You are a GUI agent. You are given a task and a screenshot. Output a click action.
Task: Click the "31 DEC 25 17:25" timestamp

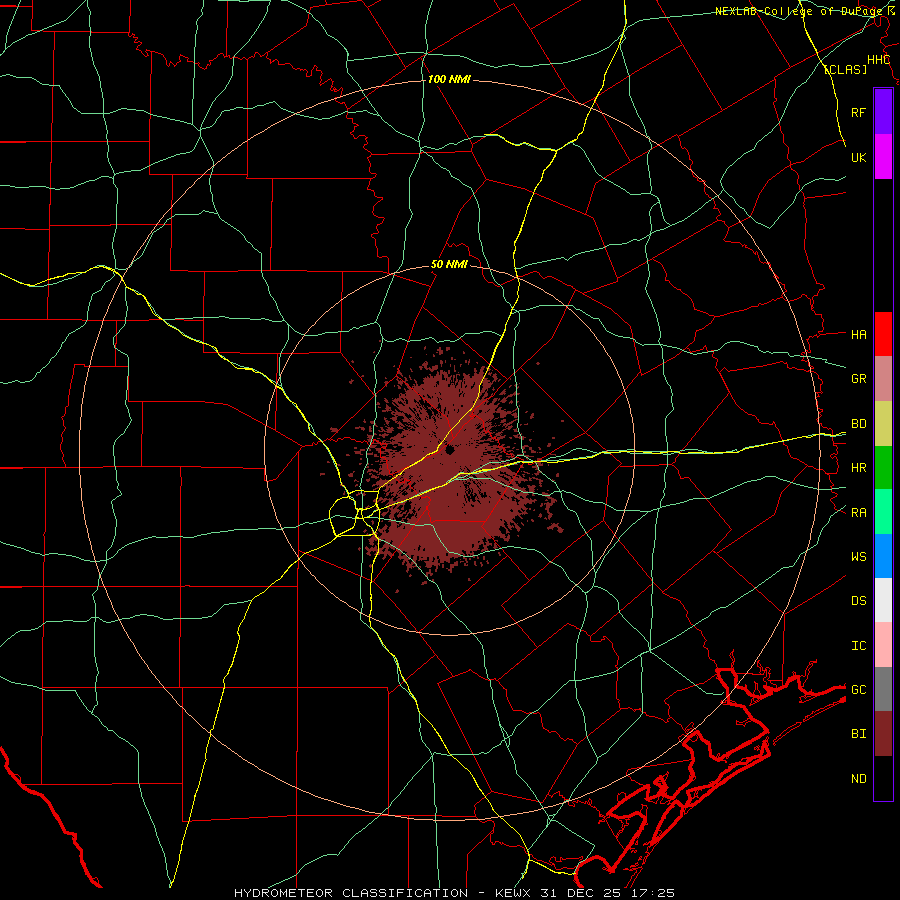(607, 893)
